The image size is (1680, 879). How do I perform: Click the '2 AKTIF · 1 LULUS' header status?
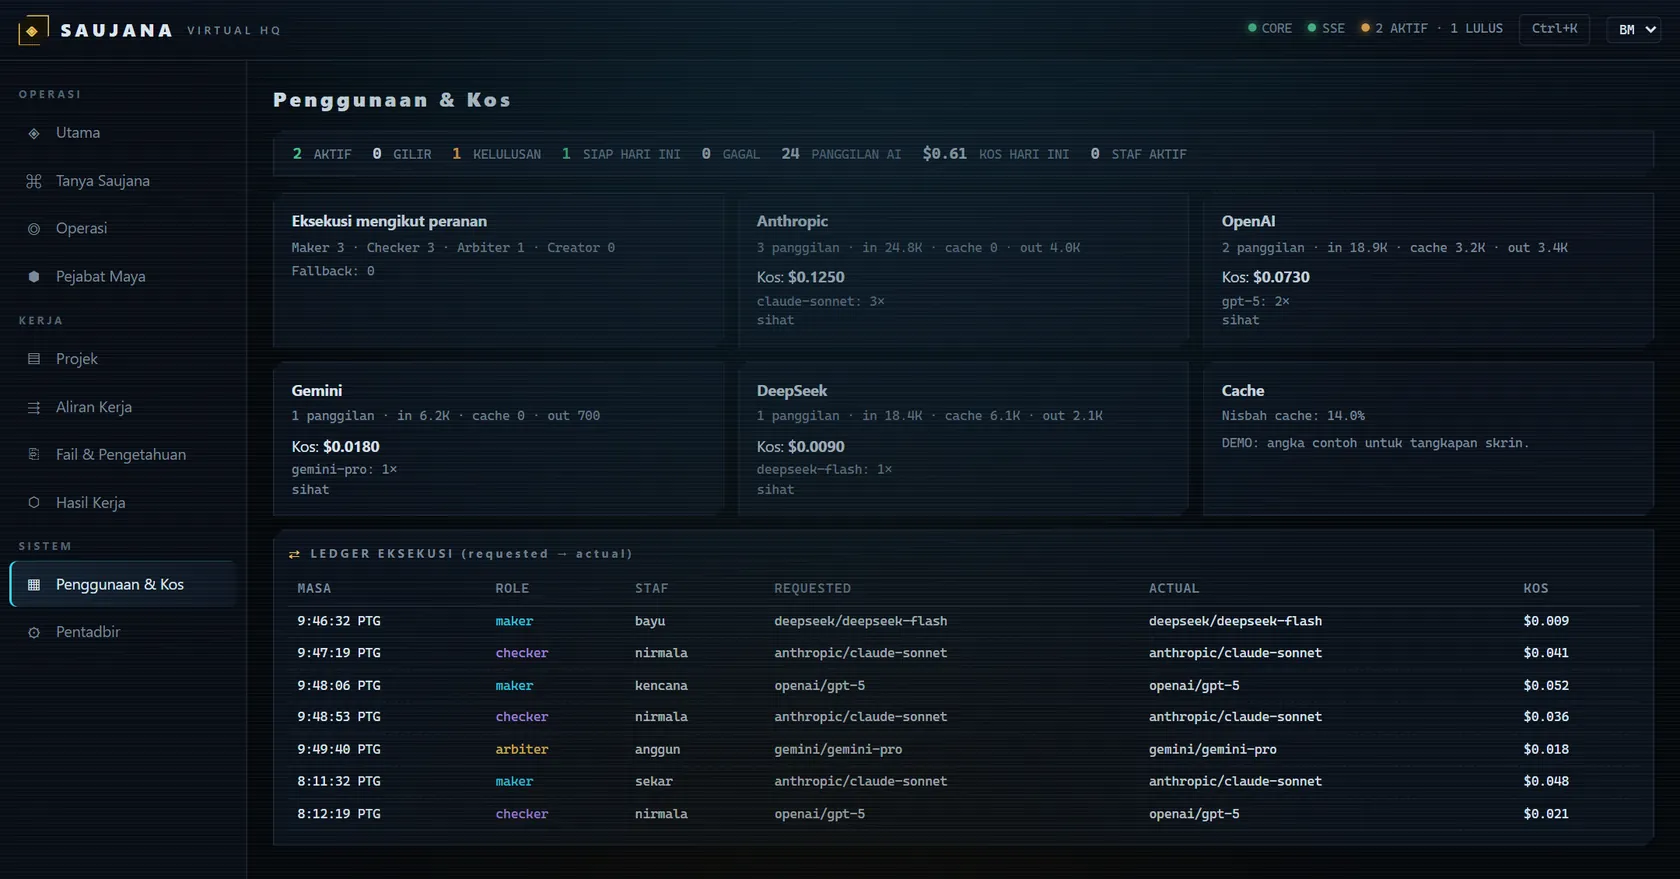(1439, 28)
